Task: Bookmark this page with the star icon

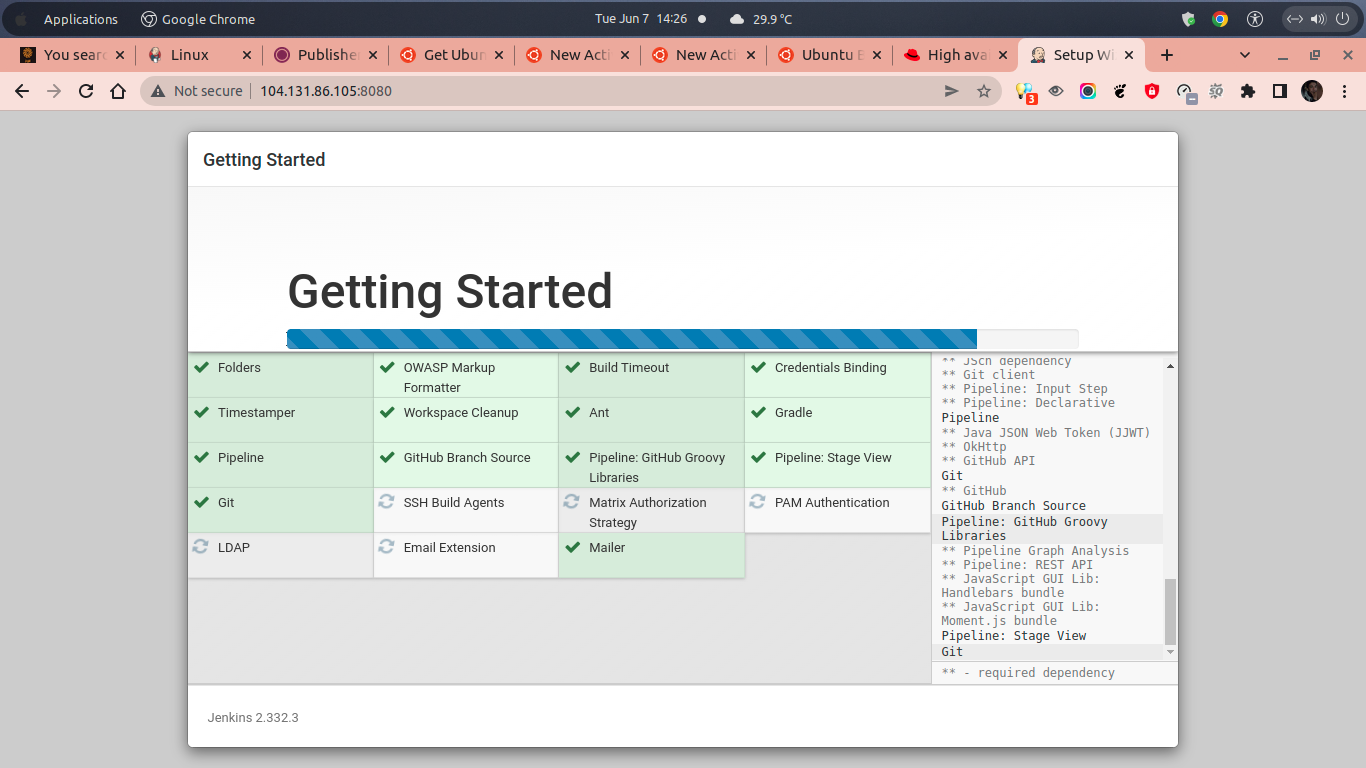Action: [984, 91]
